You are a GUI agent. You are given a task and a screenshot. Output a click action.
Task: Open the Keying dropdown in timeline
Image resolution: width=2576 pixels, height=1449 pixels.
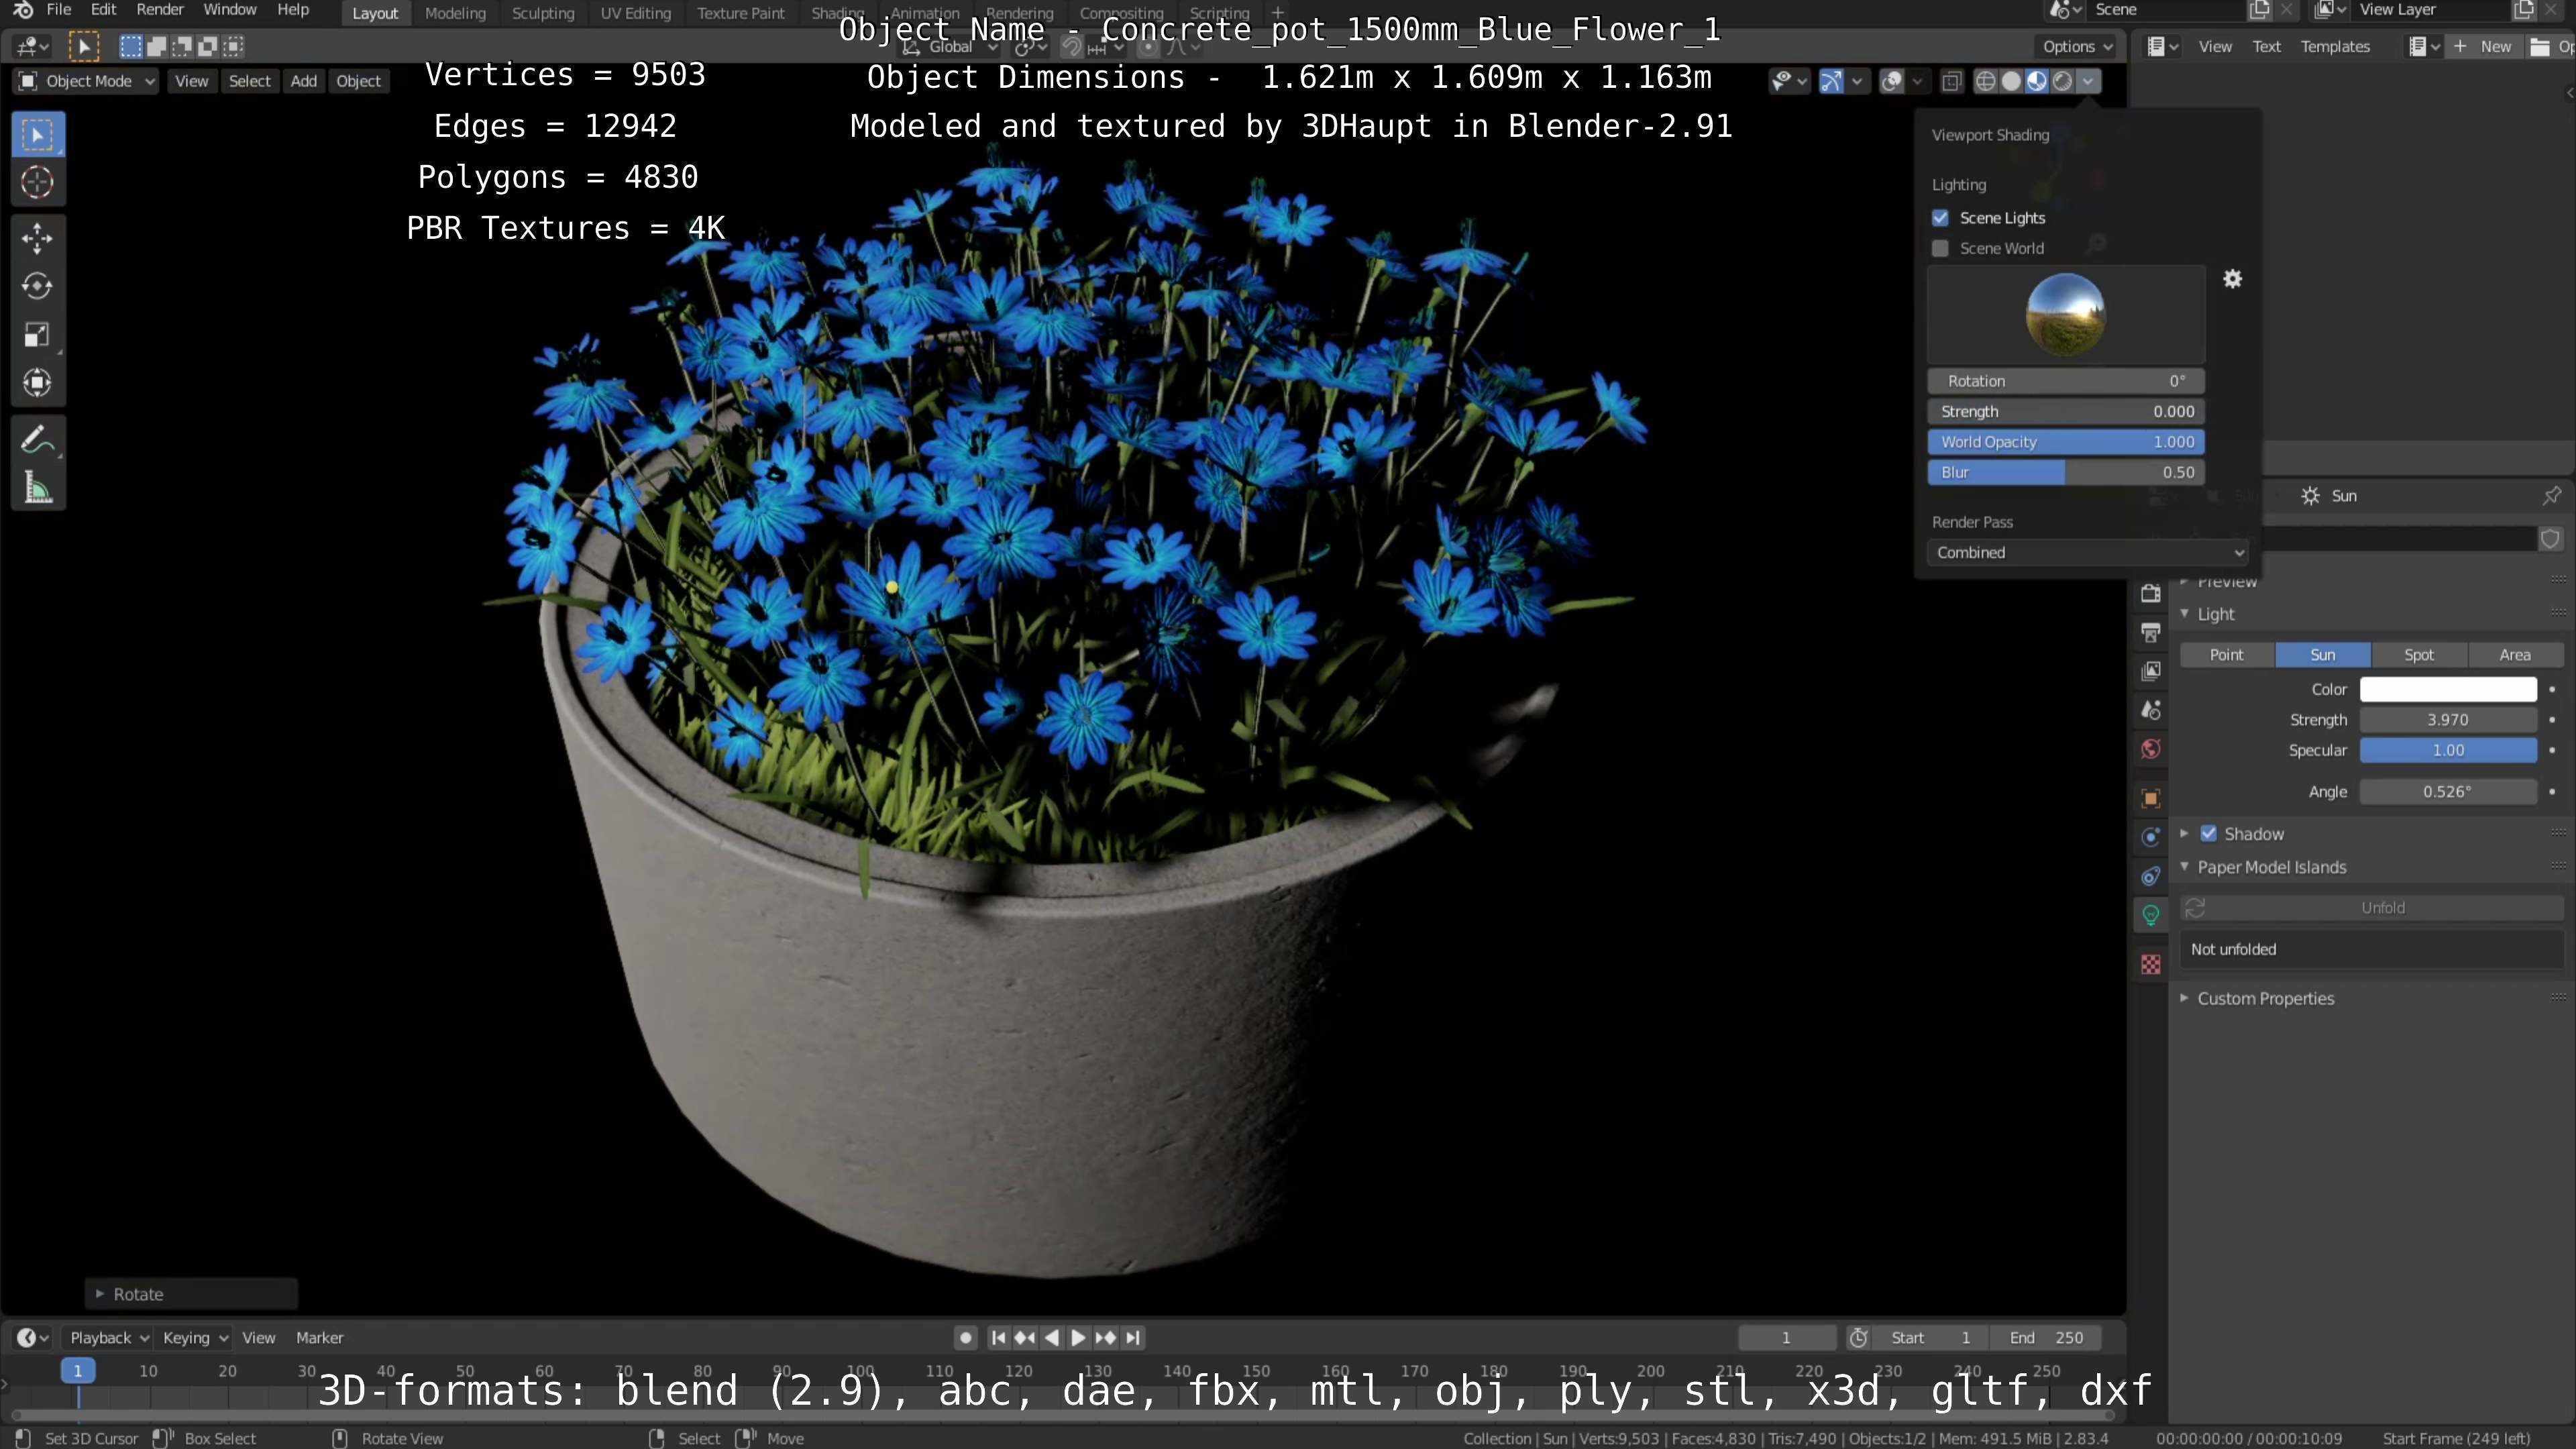click(194, 1338)
